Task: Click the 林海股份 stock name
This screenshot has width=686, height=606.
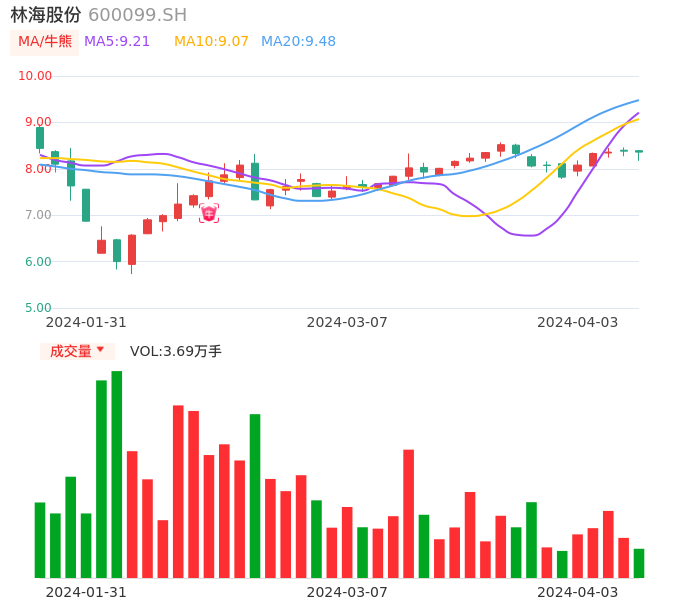Action: pyautogui.click(x=46, y=15)
